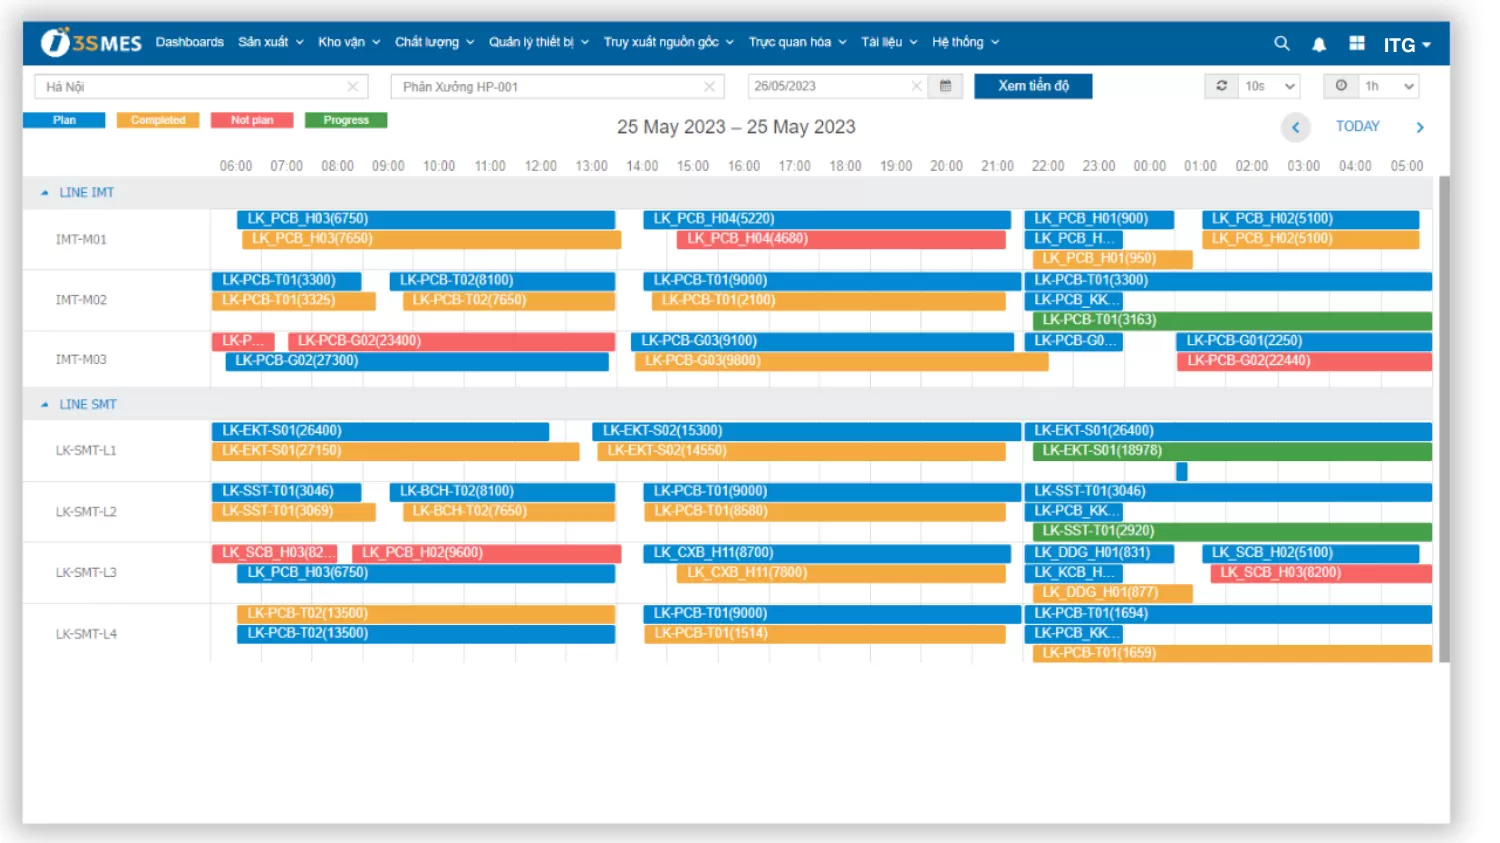Screen dimensions: 1500x843
Task: Collapse the LINE SMT group
Action: tap(45, 404)
